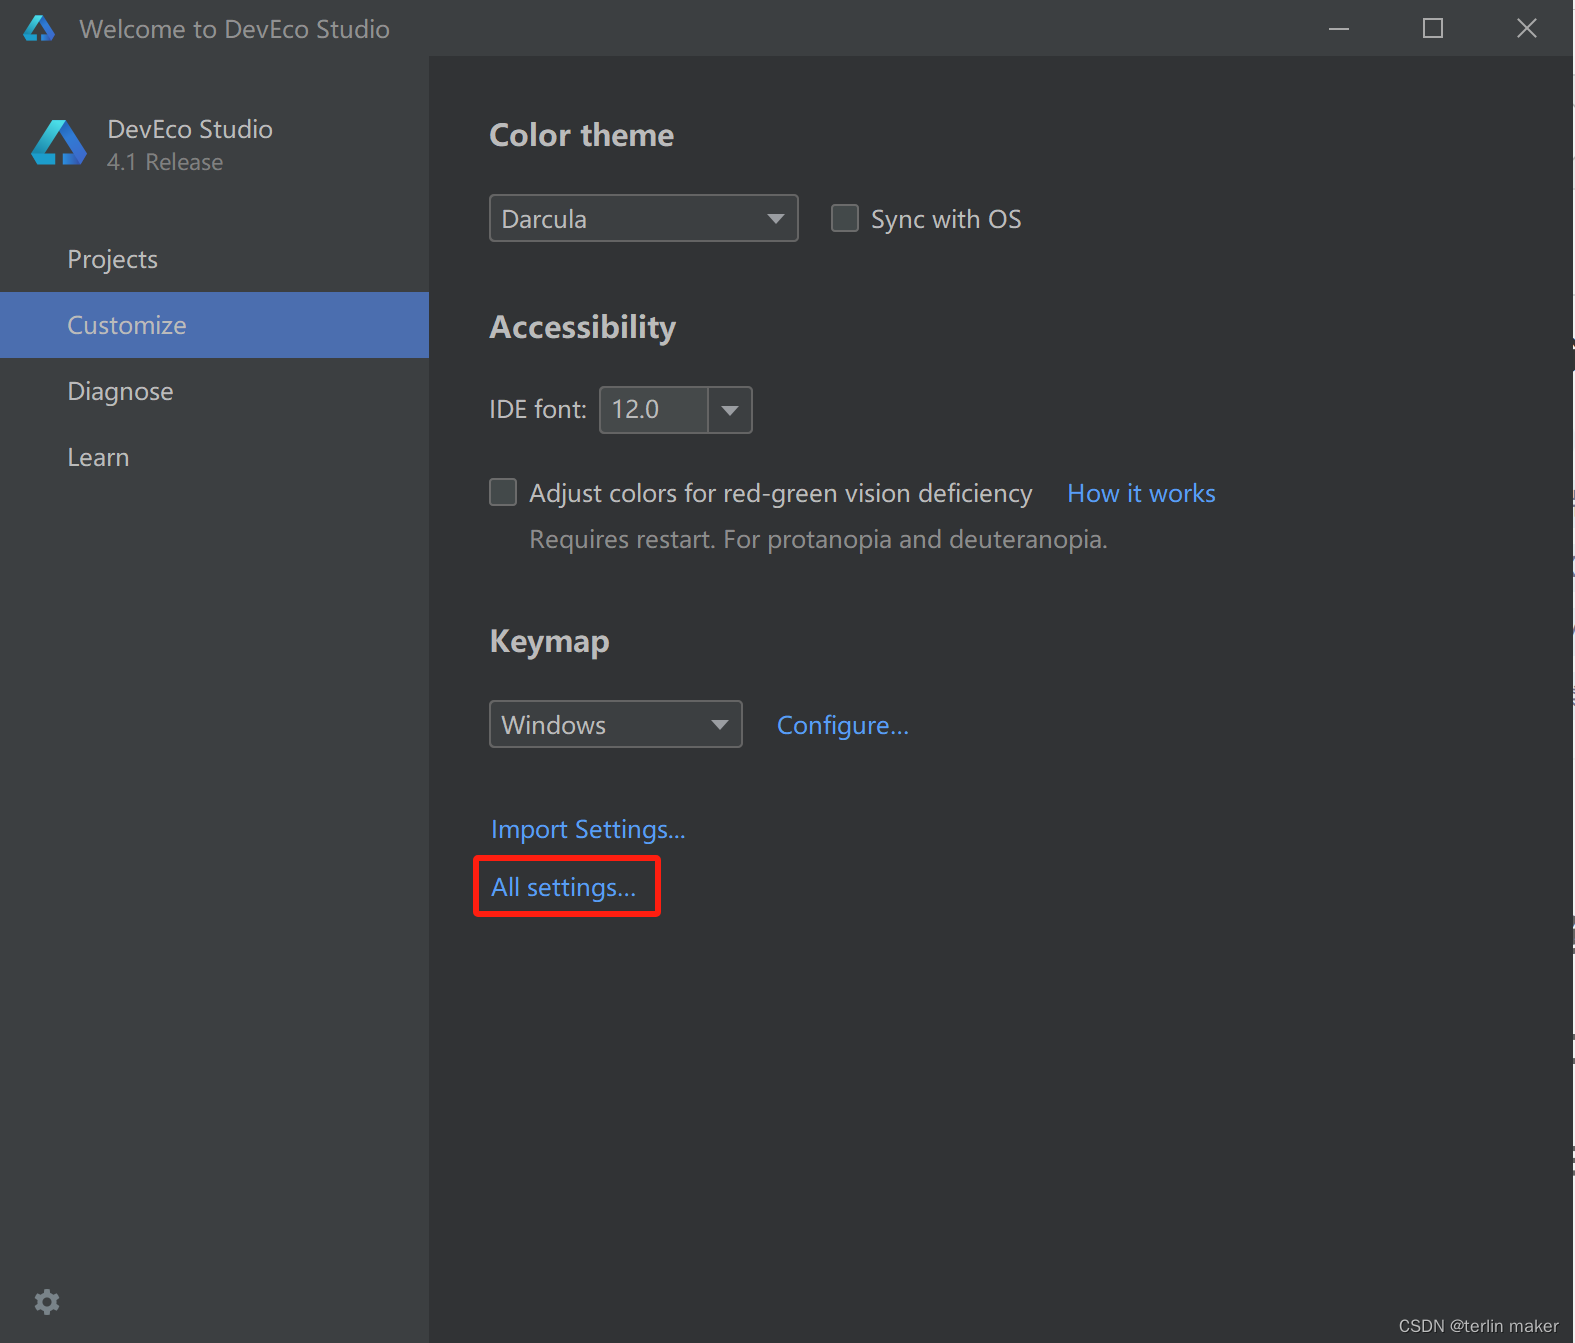Click the Configure... keymap link
This screenshot has height=1343, width=1575.
[843, 725]
